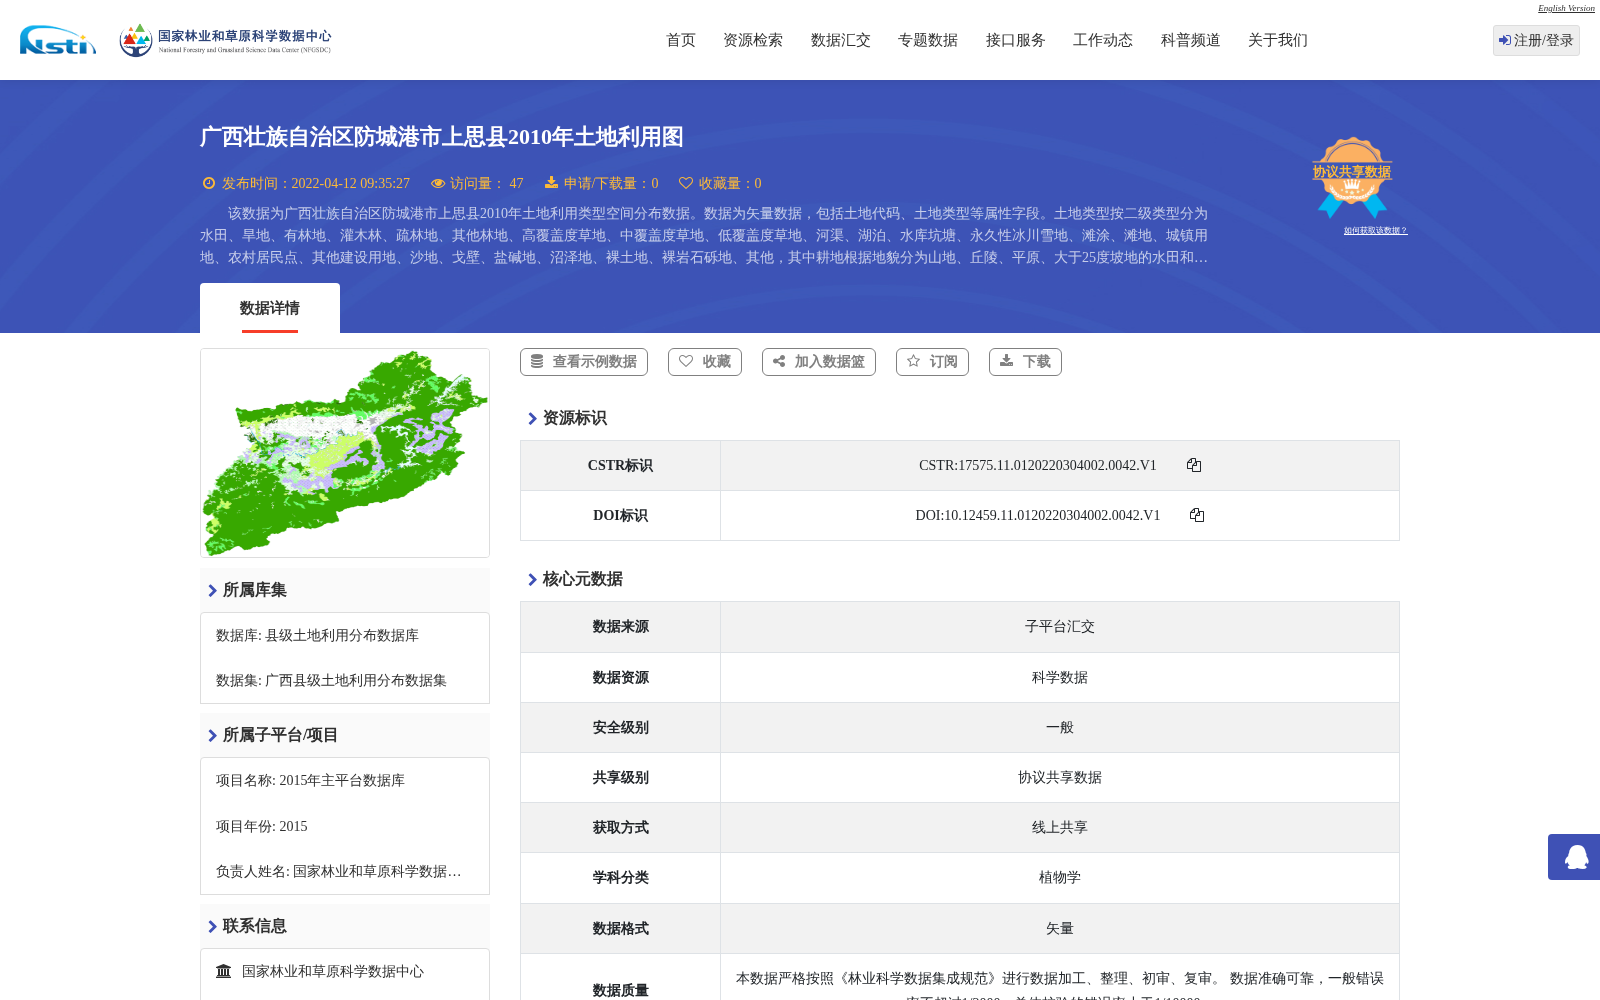Click 加入数据篮 button

point(819,362)
